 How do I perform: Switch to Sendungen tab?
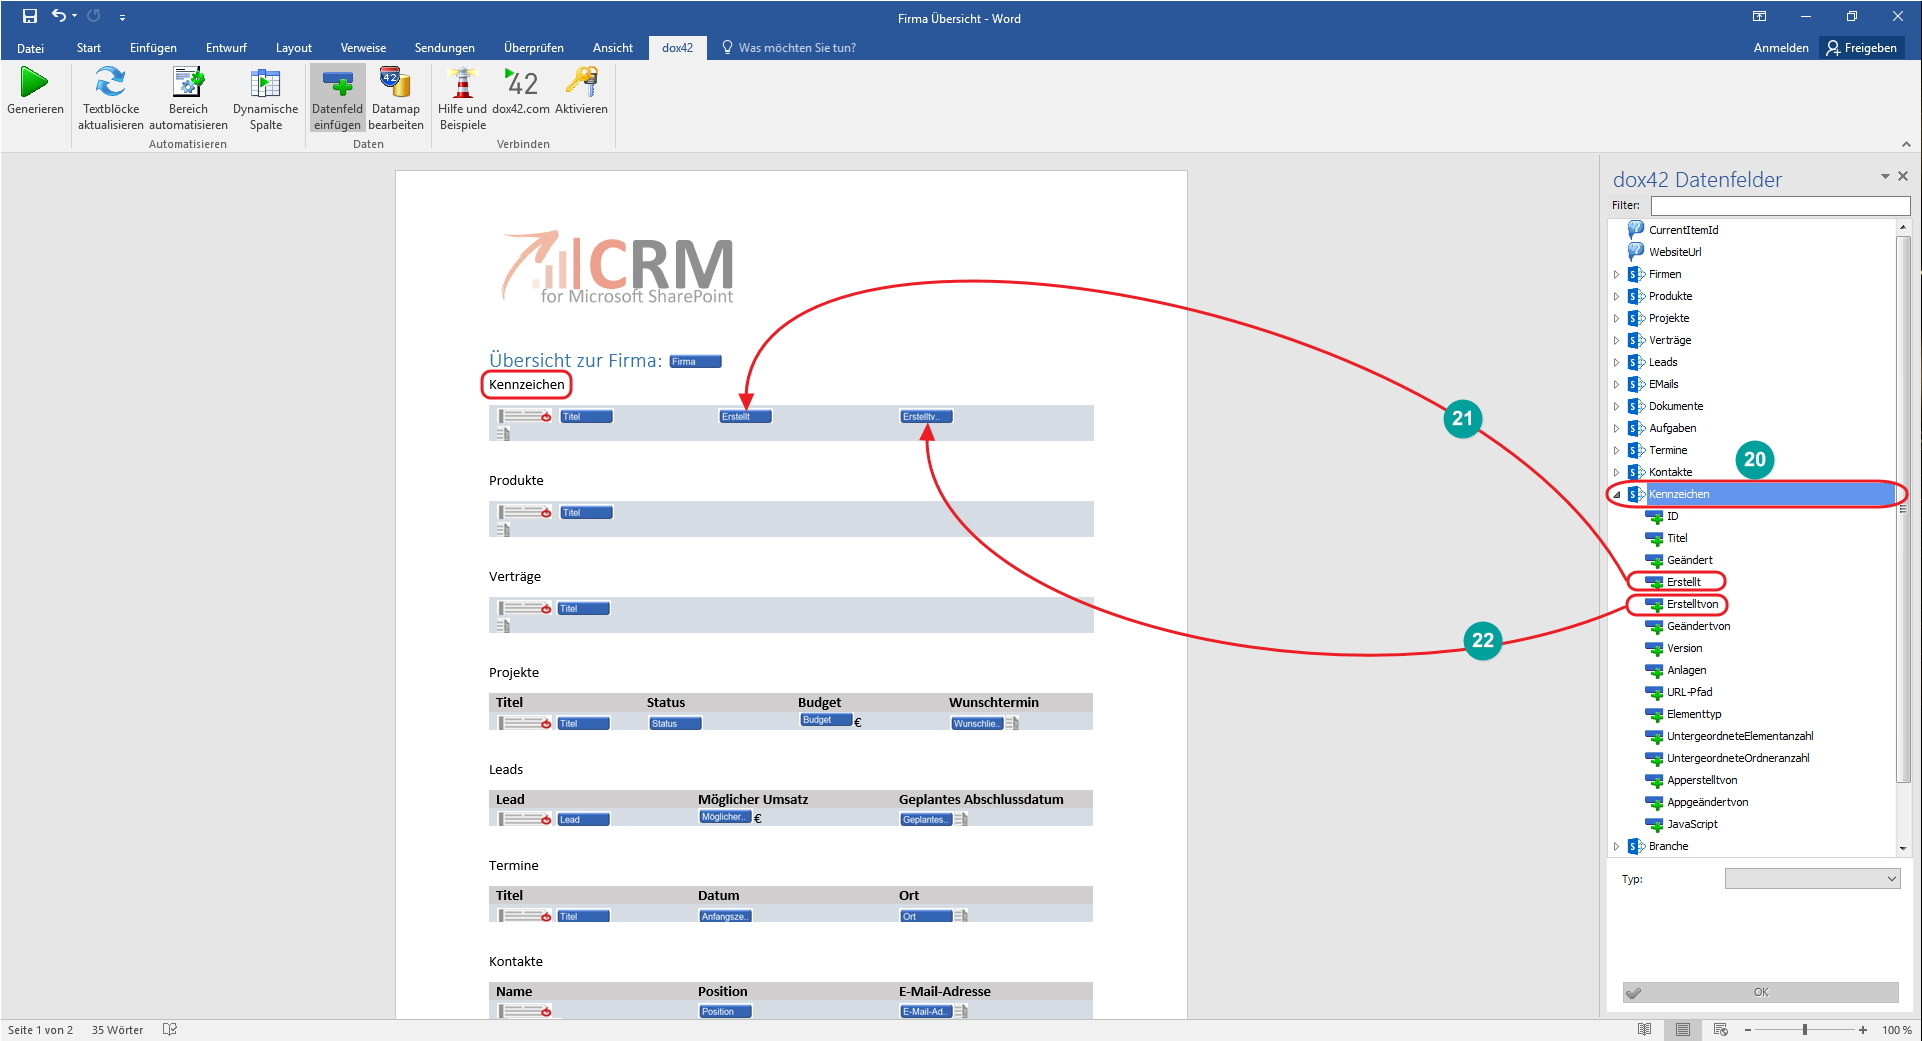click(445, 48)
